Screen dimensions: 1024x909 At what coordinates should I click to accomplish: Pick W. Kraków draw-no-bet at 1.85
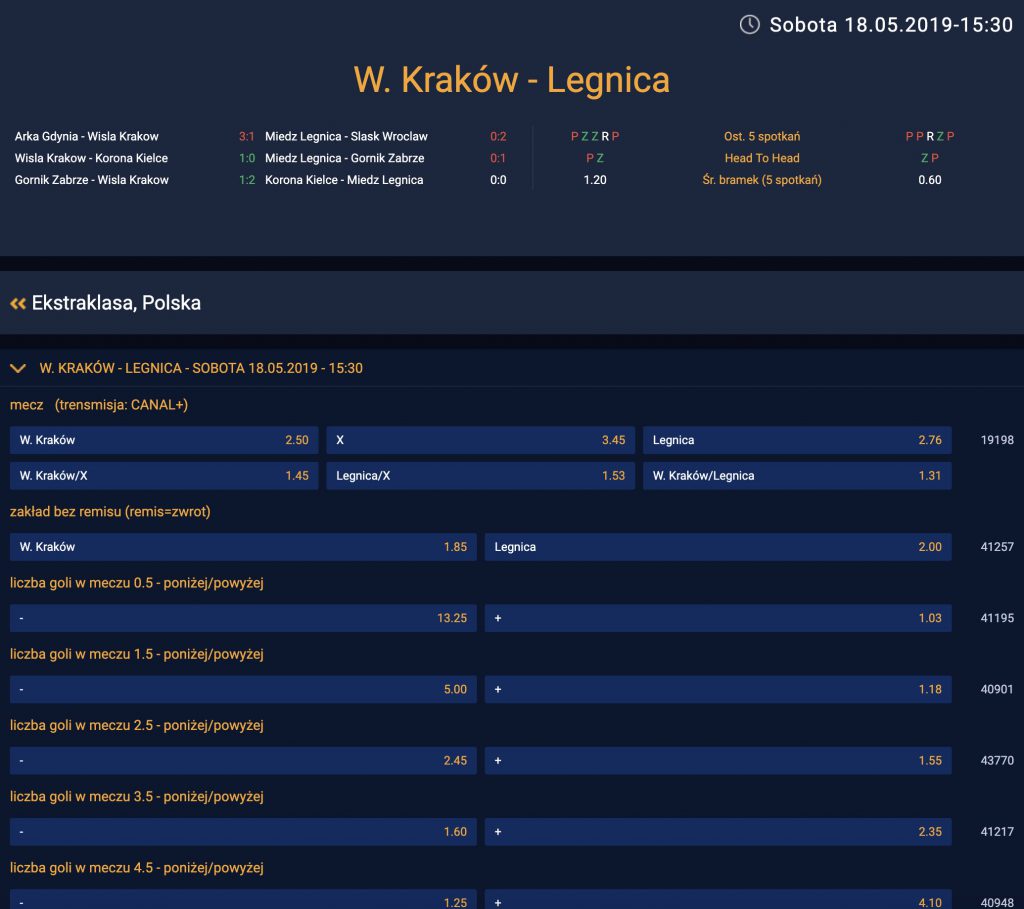(x=243, y=547)
